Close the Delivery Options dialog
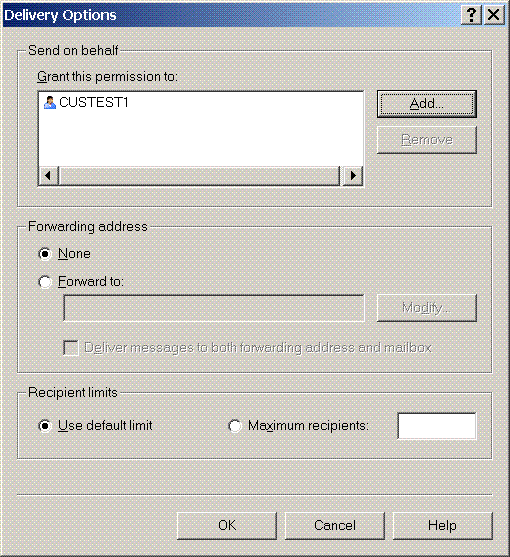Screen dimensions: 510x557 pyautogui.click(x=494, y=15)
